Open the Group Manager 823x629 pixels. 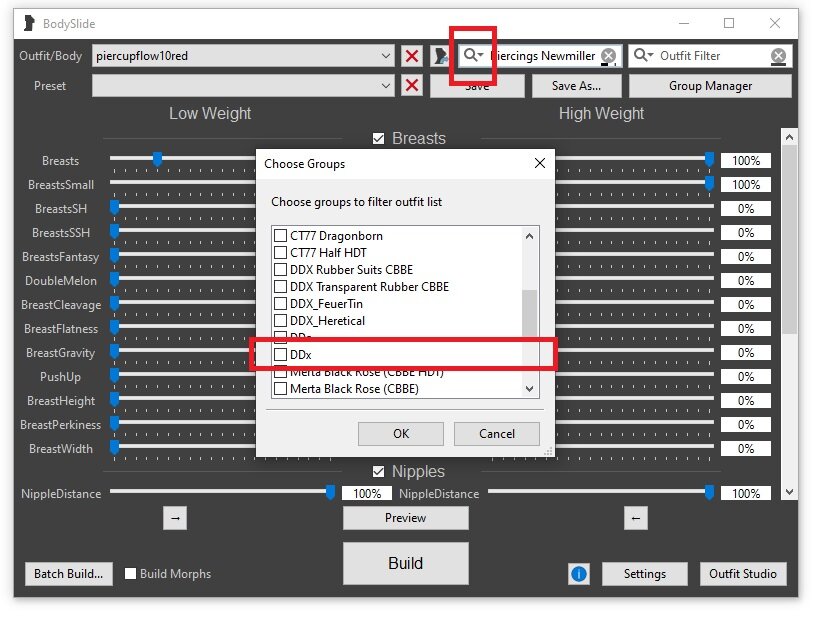(710, 86)
